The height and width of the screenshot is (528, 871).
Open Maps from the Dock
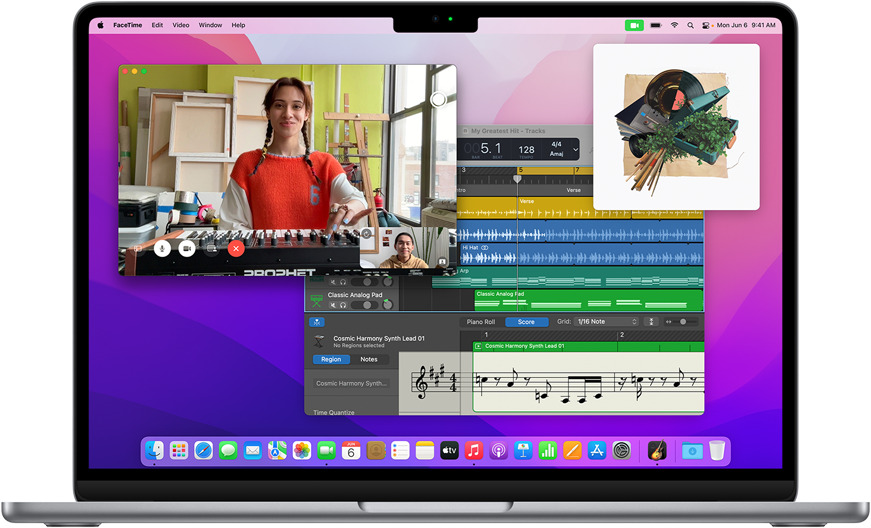(277, 451)
